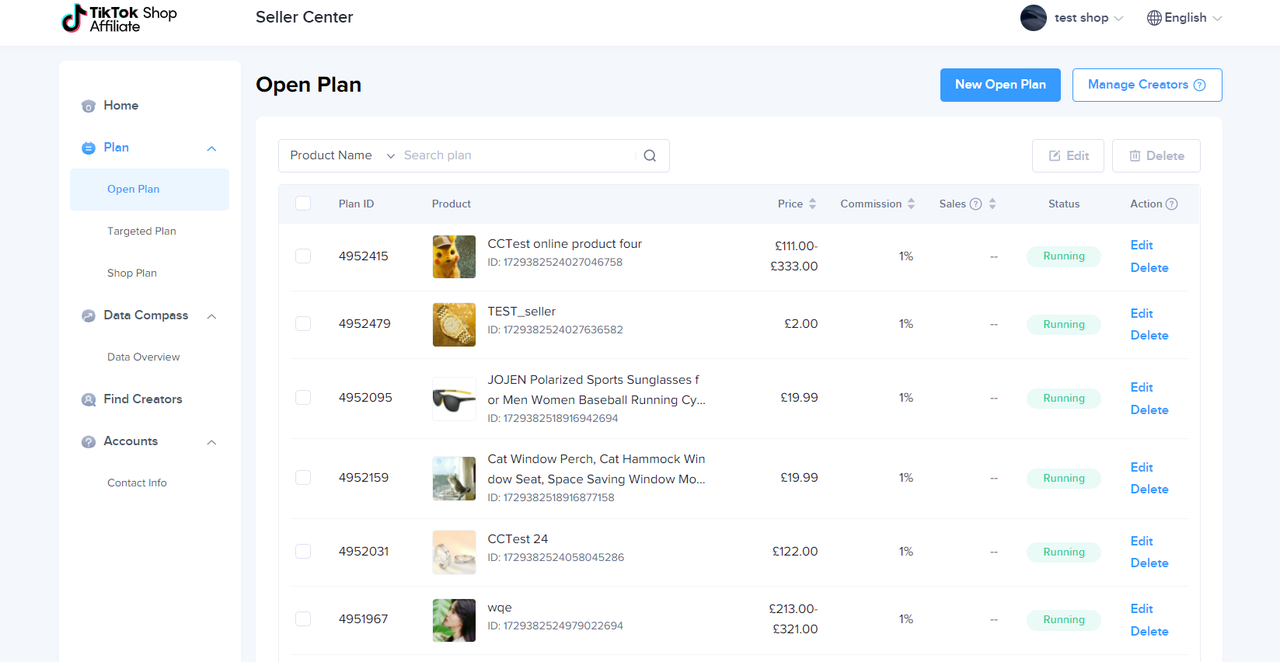Click the Search plan input field
The image size is (1280, 662).
coord(515,156)
